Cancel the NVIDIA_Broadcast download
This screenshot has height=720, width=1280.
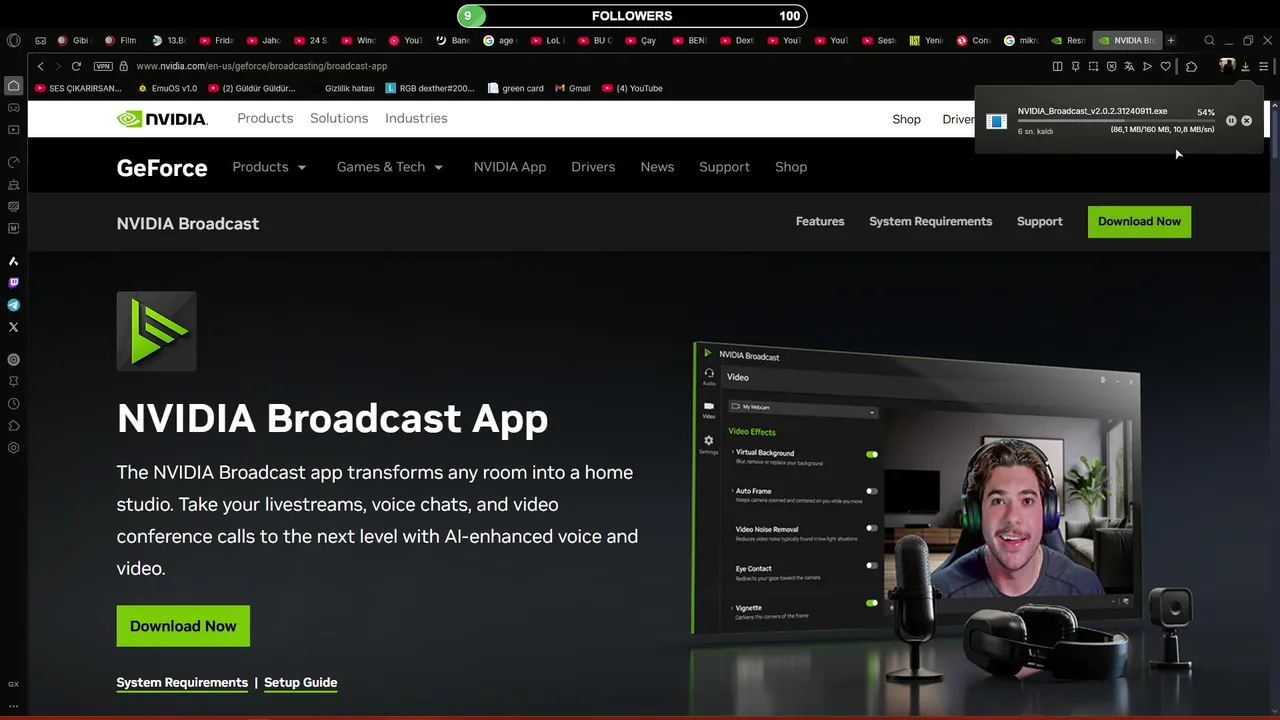pyautogui.click(x=1246, y=120)
